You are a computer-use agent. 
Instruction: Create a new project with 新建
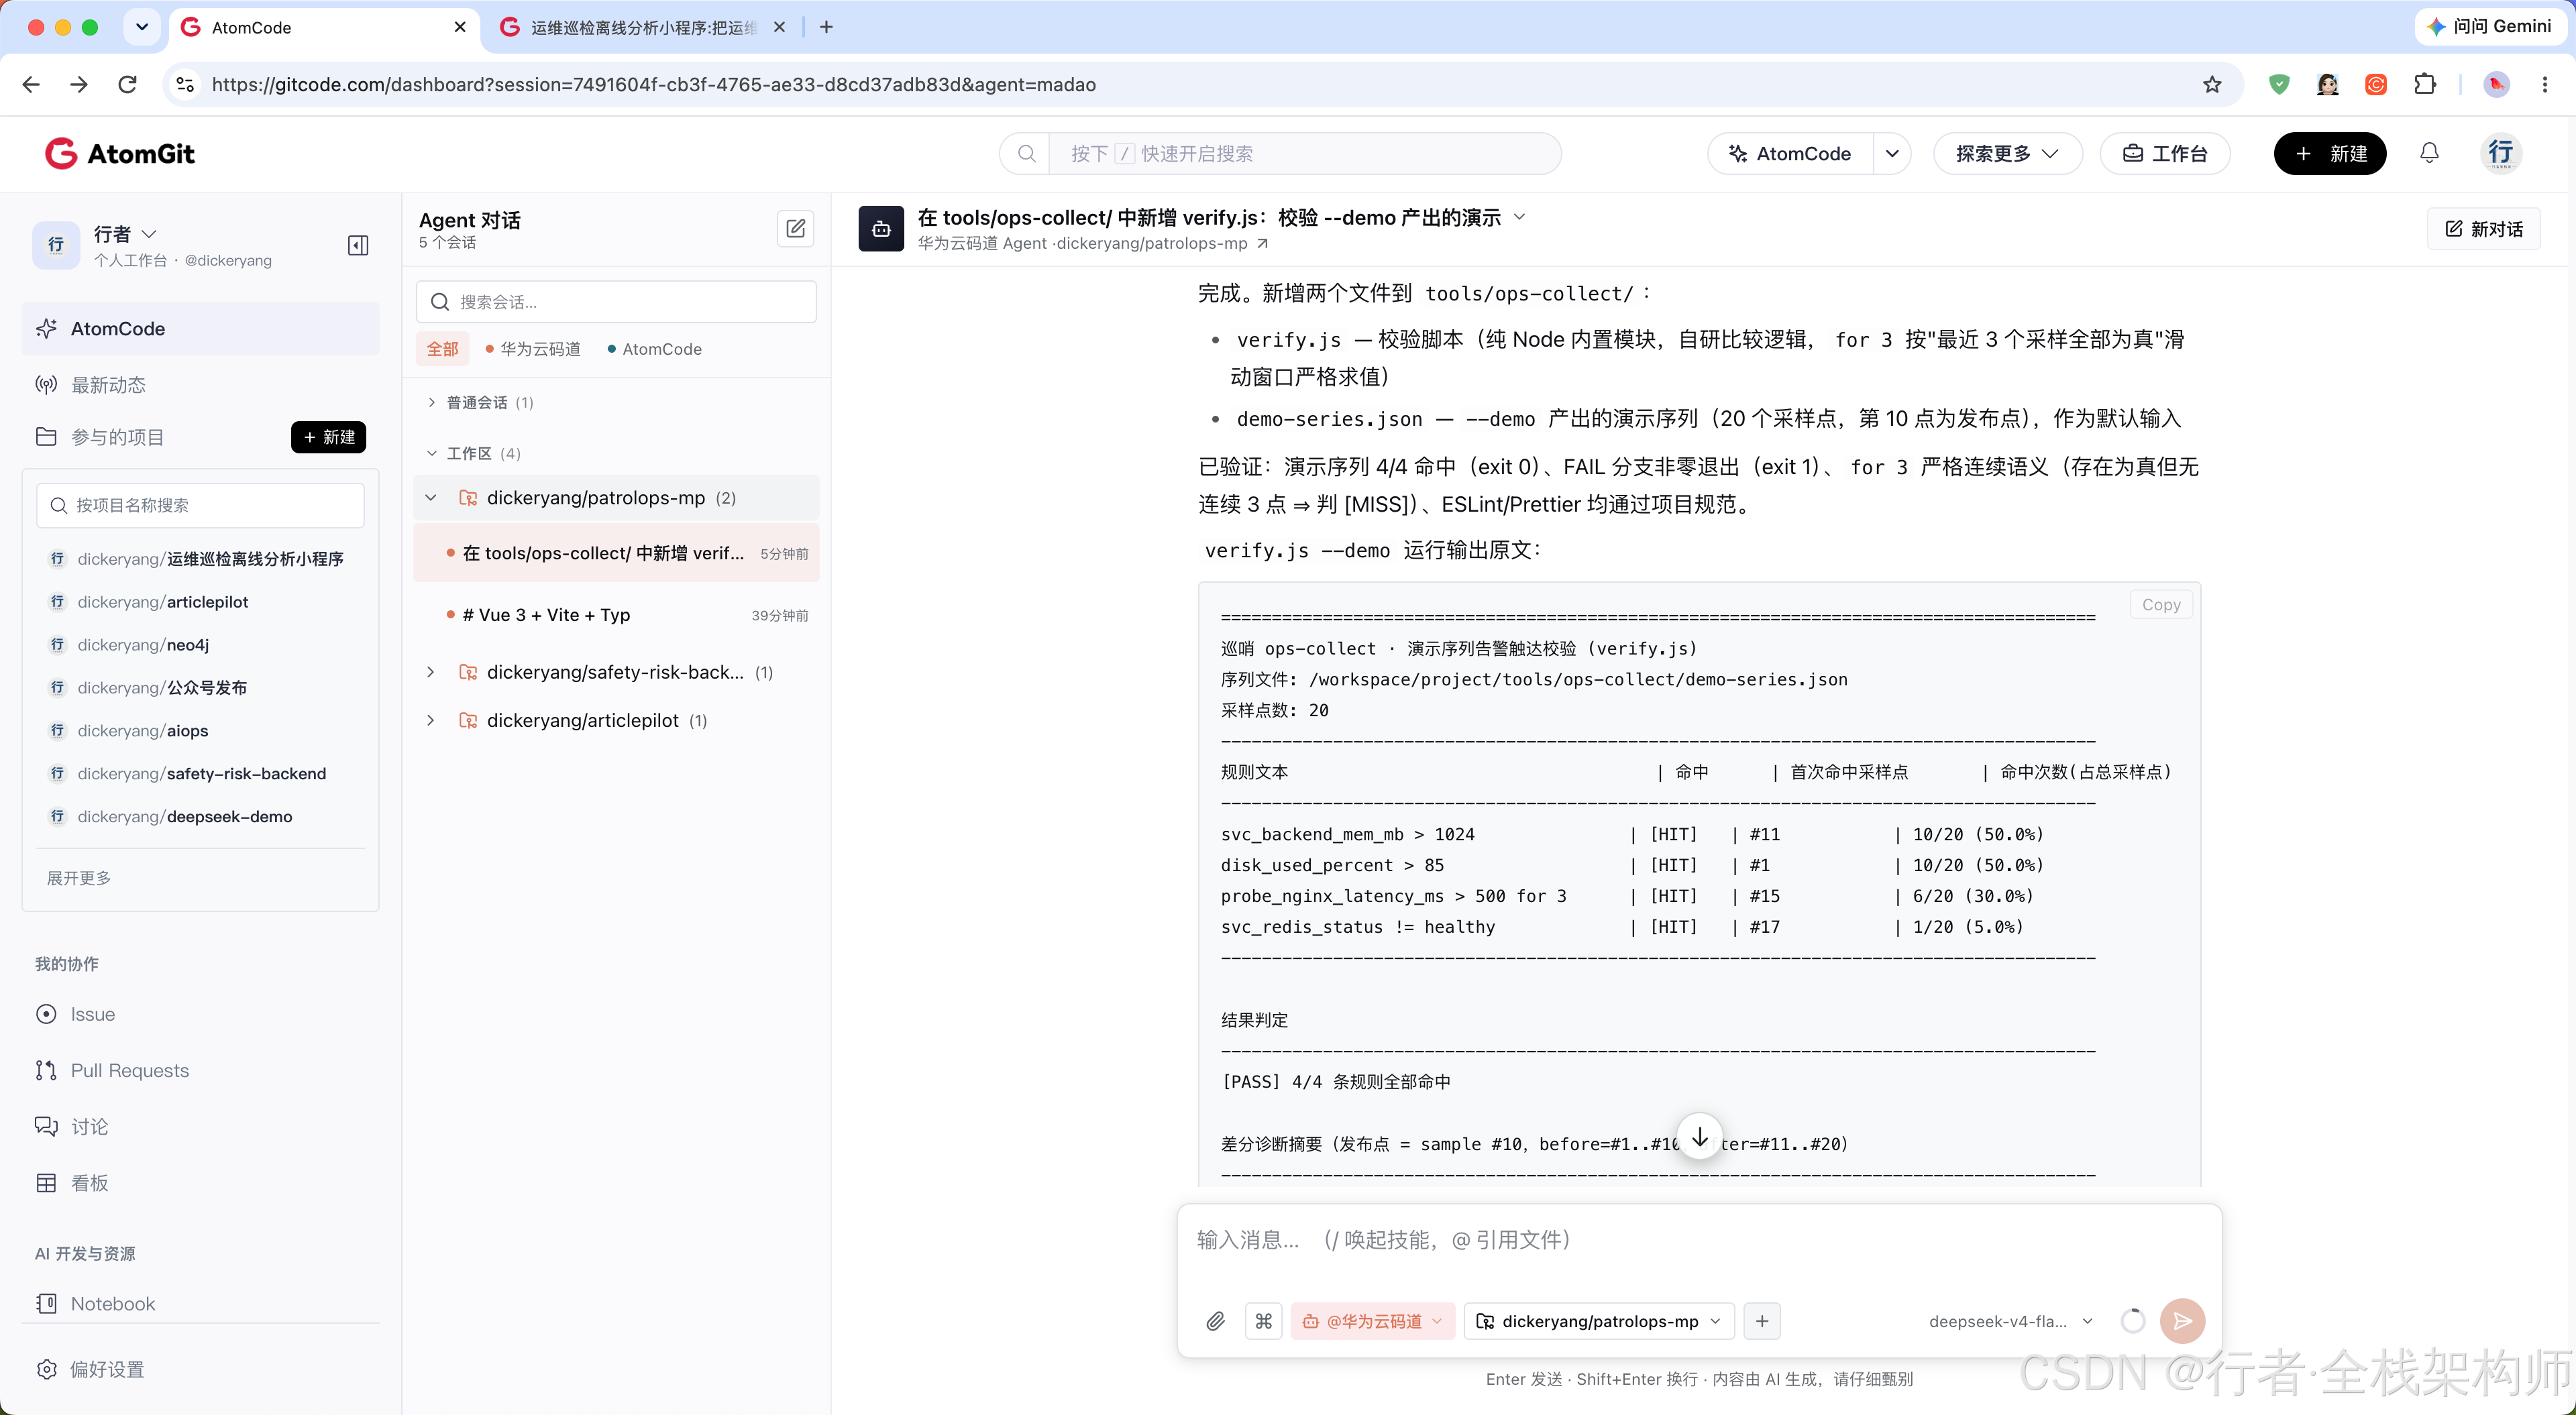329,437
